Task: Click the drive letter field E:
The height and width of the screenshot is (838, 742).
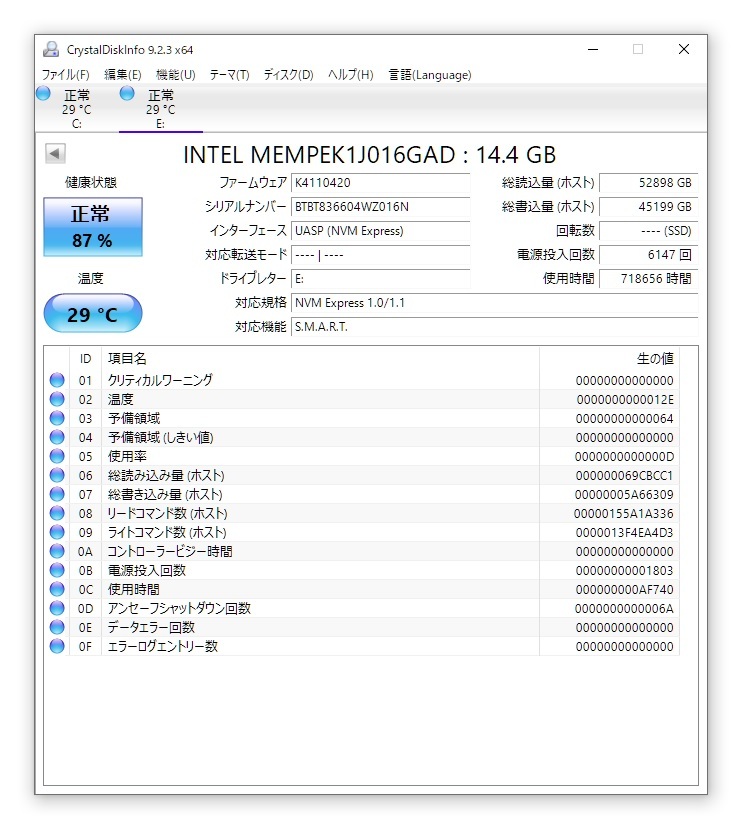Action: pyautogui.click(x=381, y=279)
